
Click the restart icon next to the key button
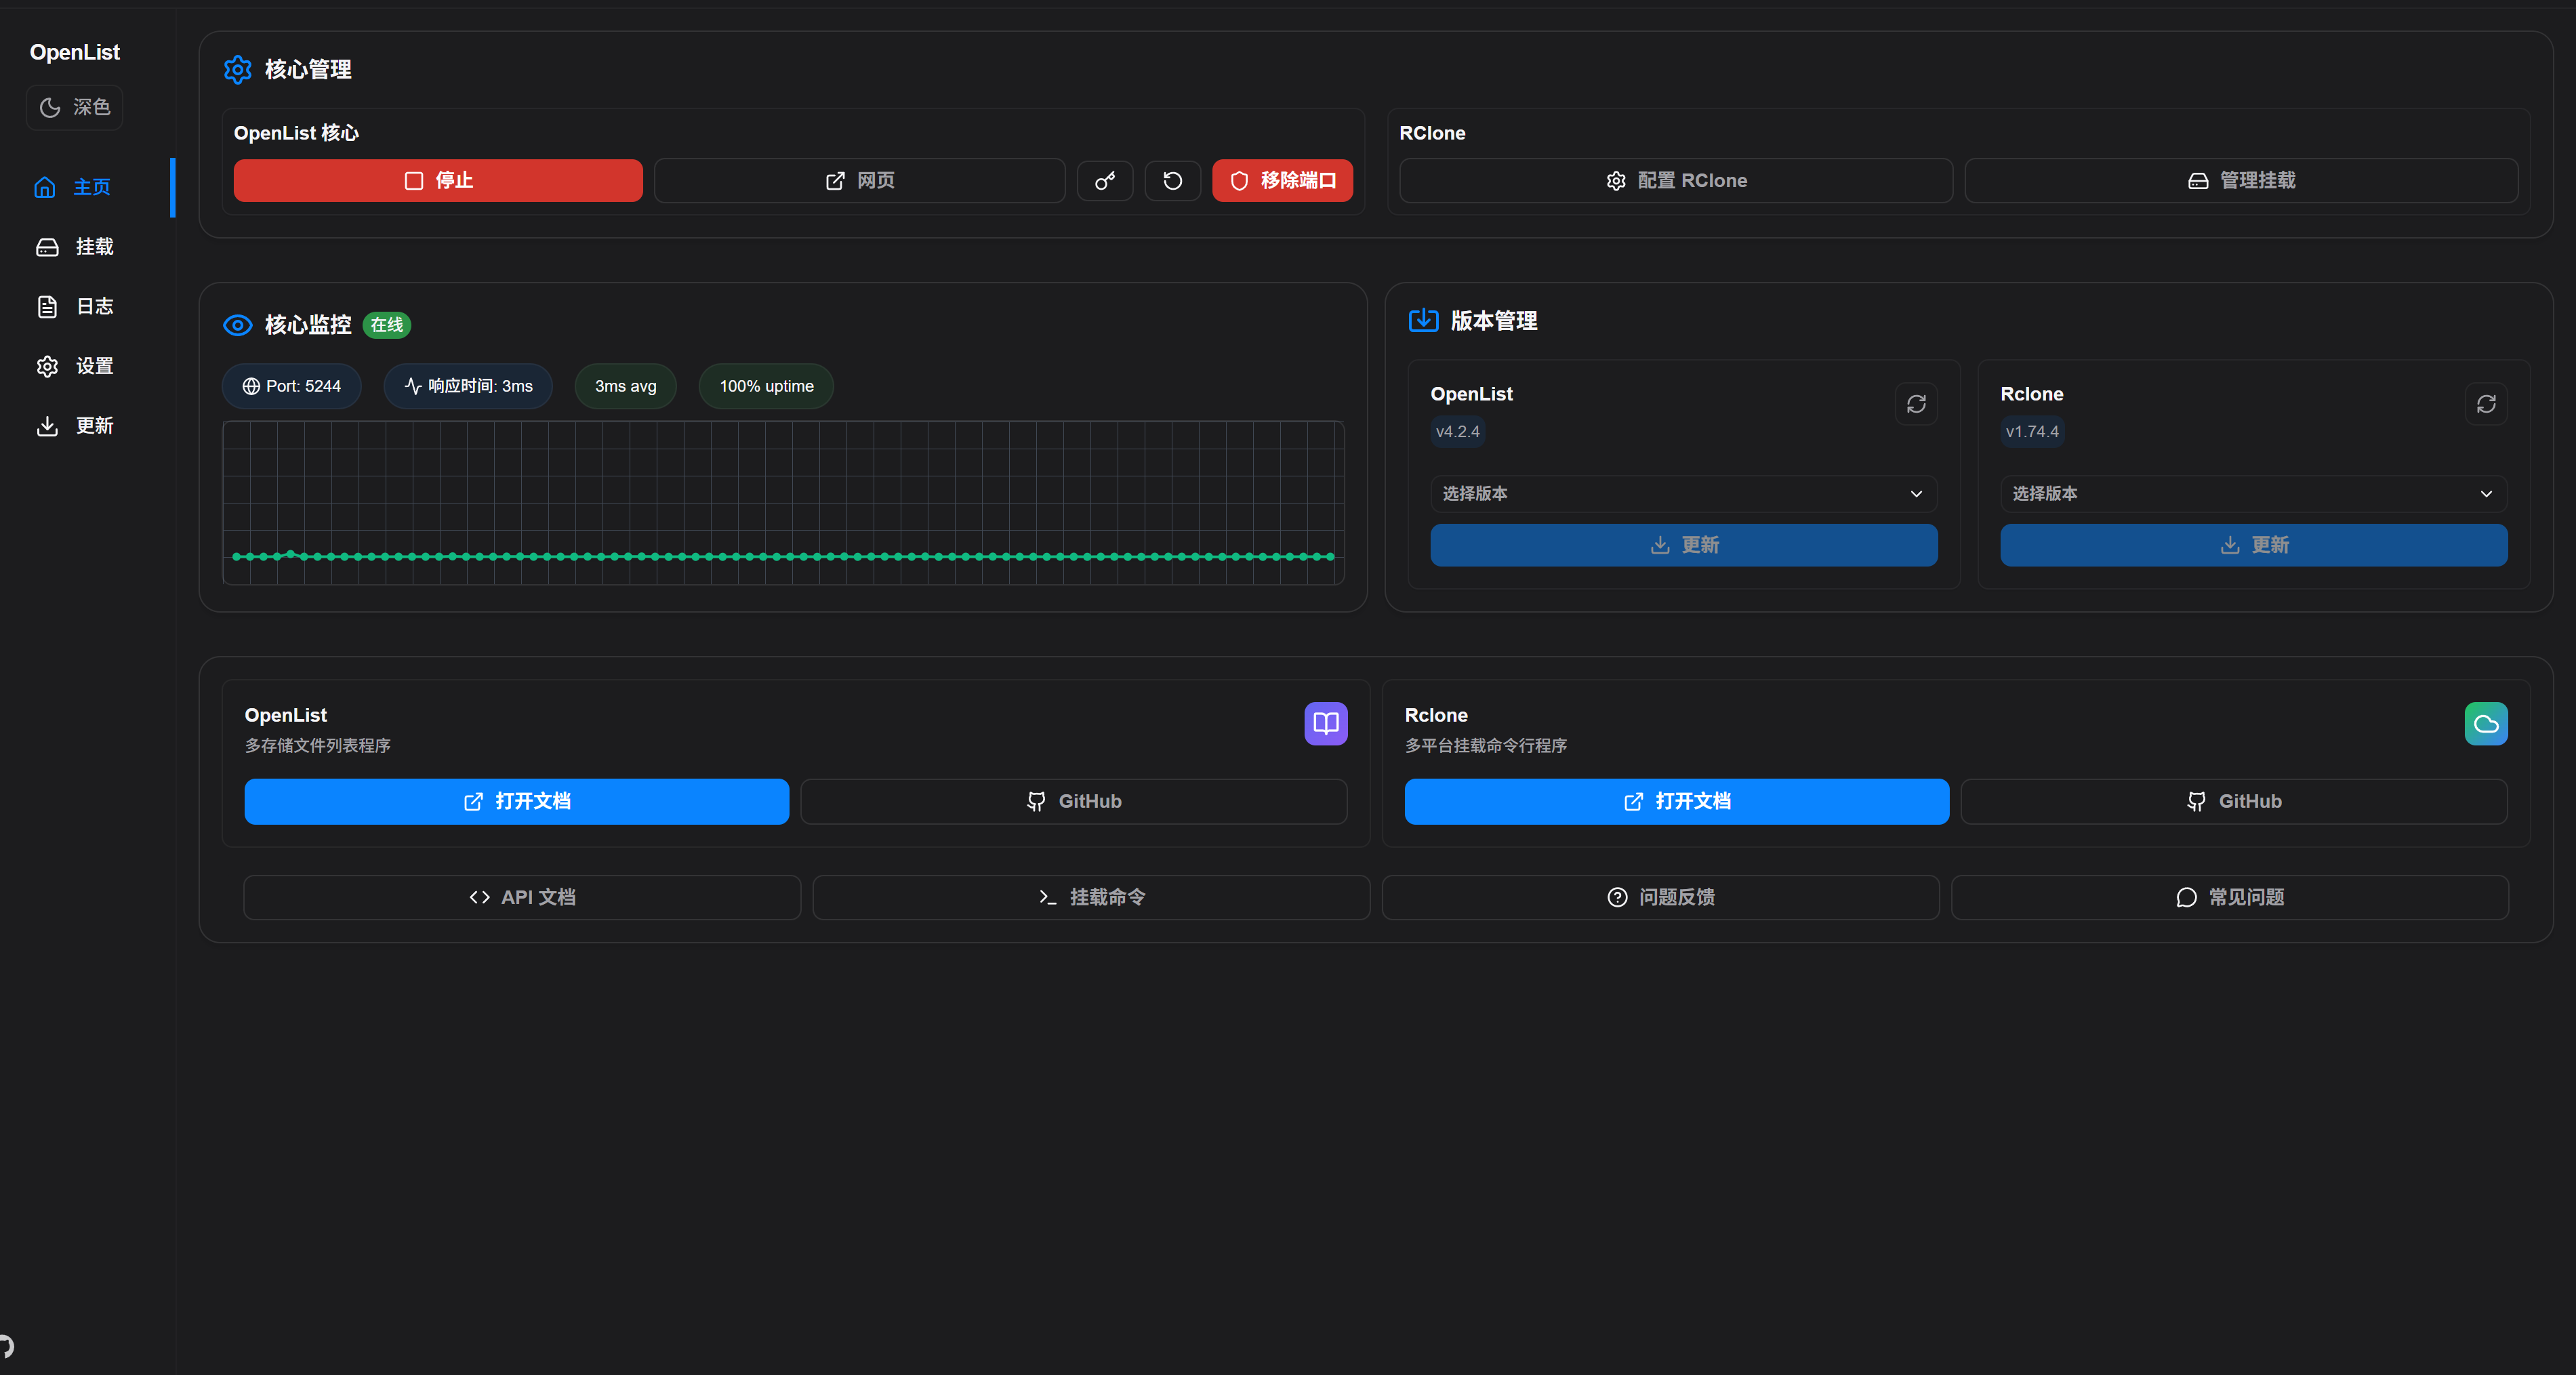(1173, 181)
